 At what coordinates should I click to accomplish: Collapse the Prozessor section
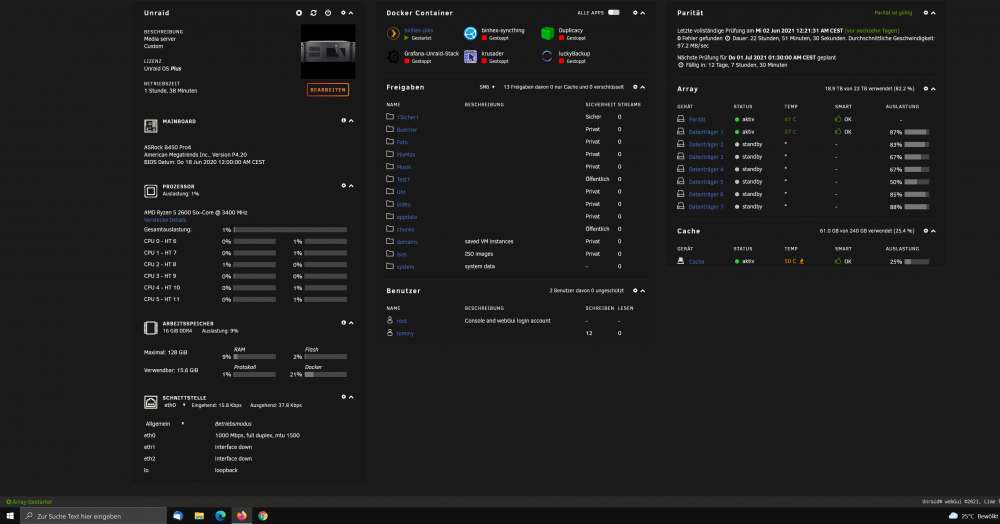(351, 186)
